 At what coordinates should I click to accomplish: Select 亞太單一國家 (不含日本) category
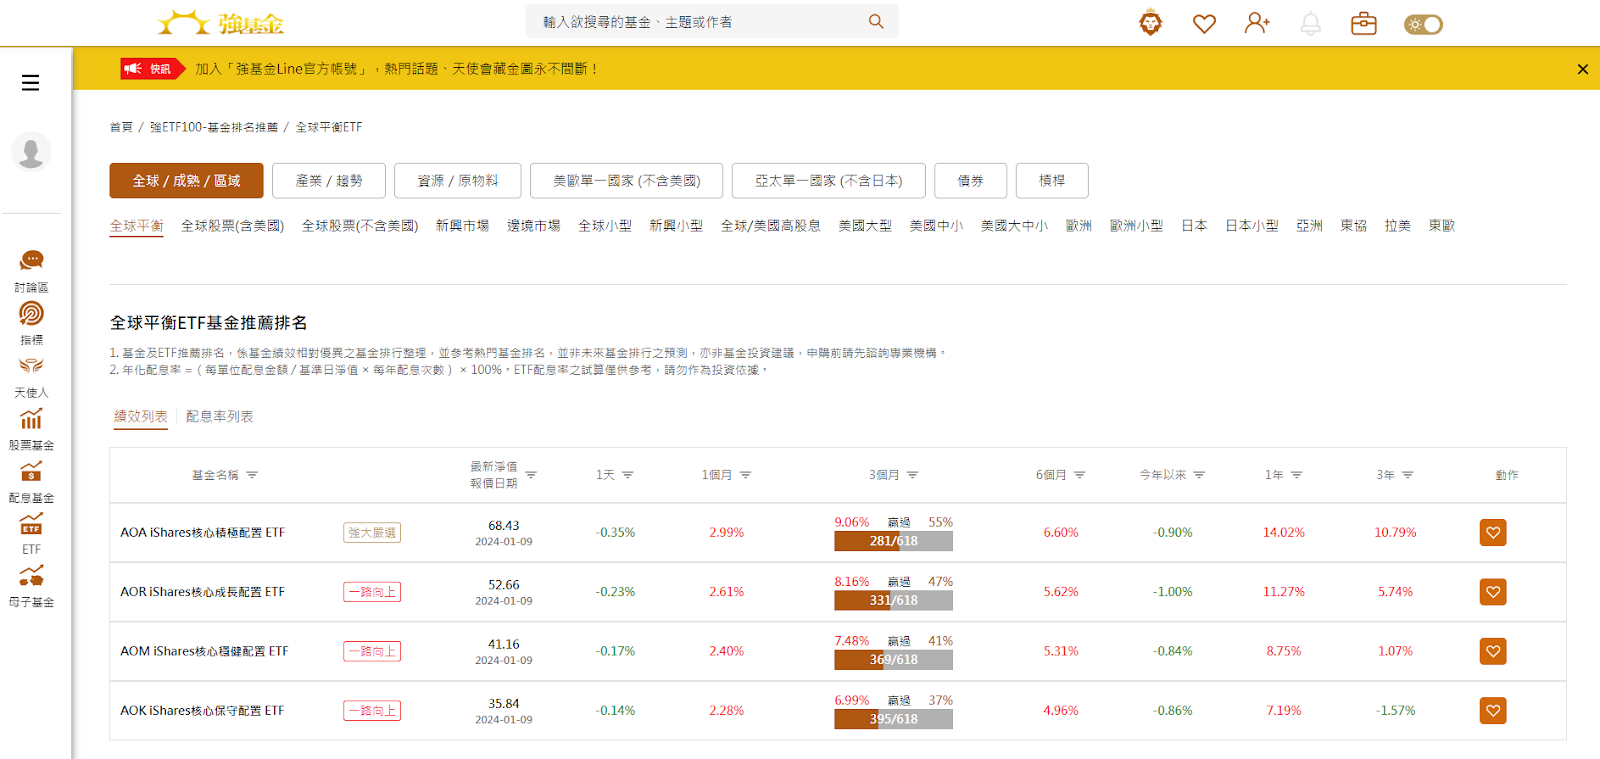829,181
